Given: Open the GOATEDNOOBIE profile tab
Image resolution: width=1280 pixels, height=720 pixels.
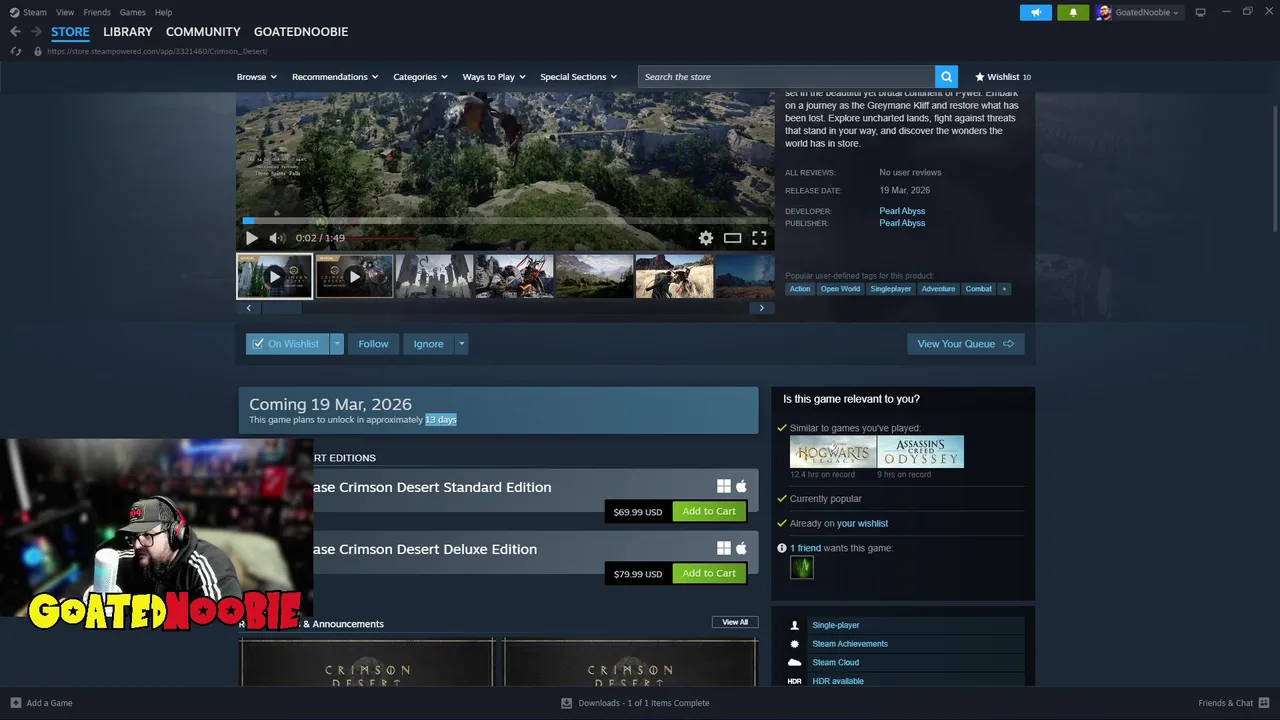Looking at the screenshot, I should [301, 32].
